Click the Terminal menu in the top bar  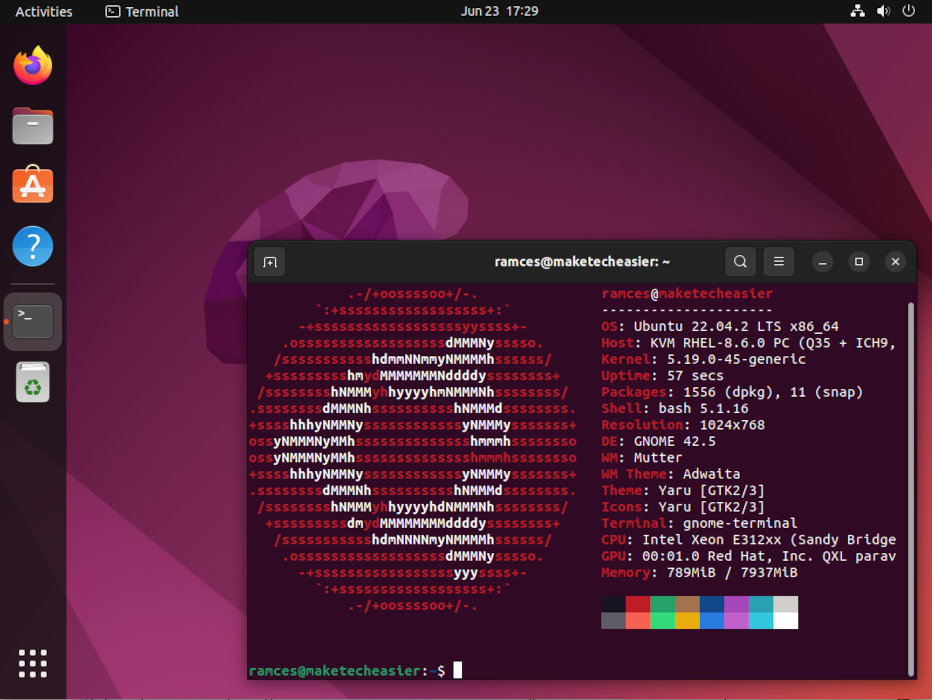(140, 11)
